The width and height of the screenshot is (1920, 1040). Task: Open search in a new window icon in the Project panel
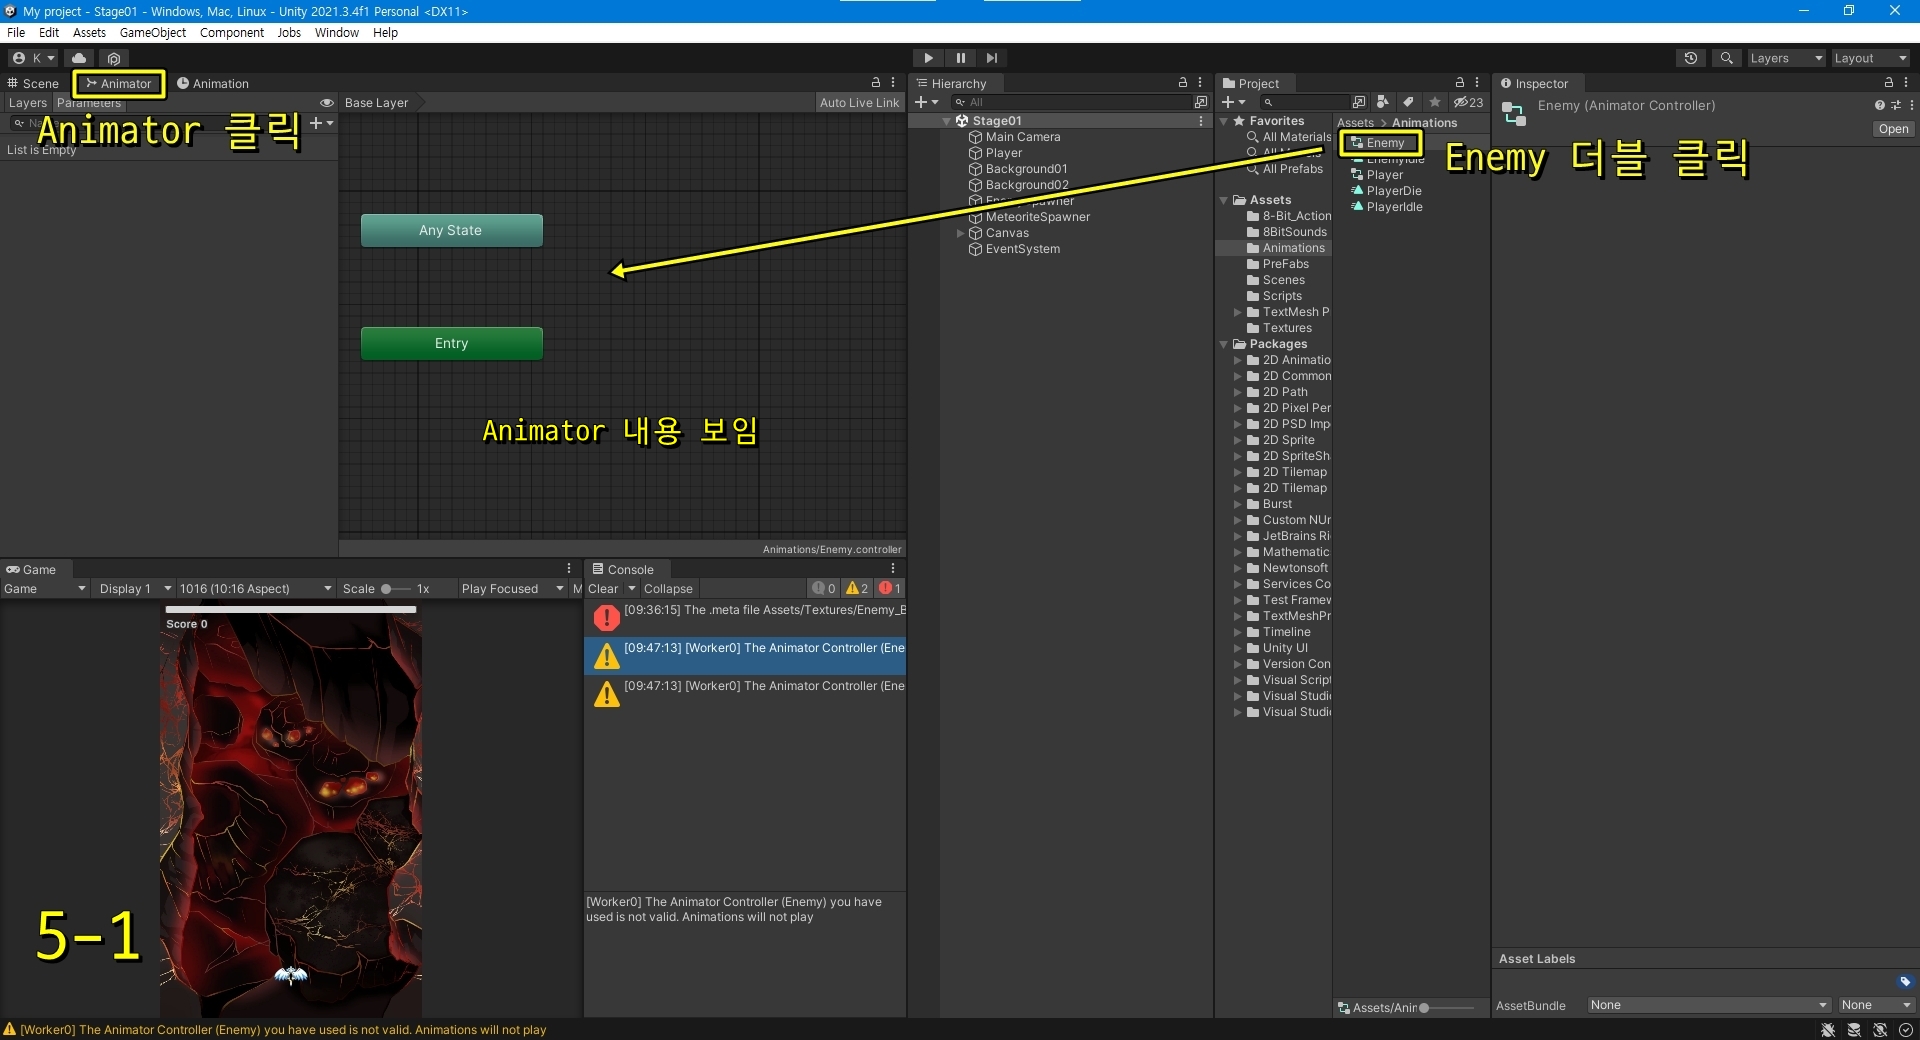[1358, 102]
